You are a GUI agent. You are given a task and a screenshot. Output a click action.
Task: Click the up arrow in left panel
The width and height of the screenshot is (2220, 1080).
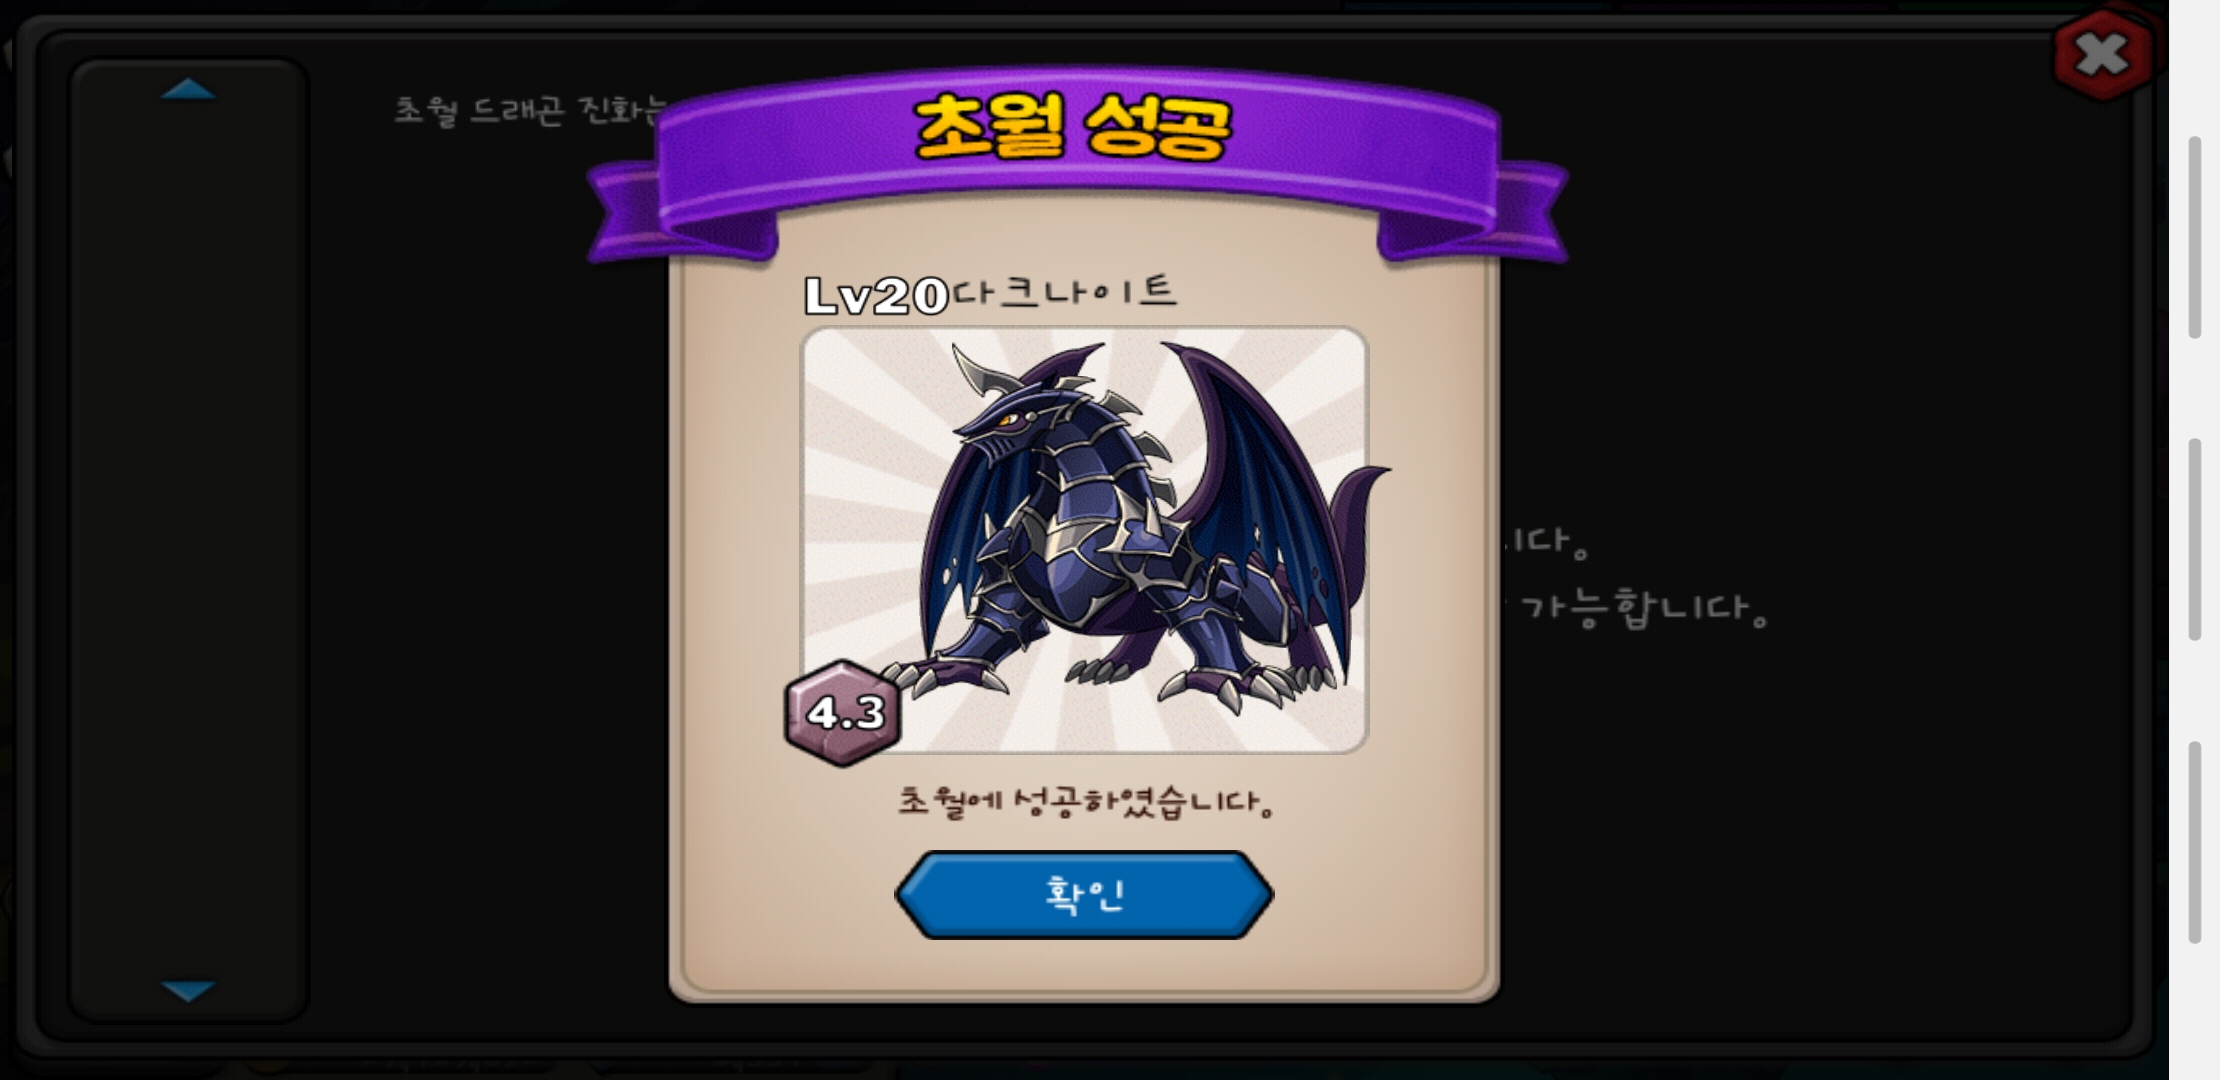tap(188, 90)
